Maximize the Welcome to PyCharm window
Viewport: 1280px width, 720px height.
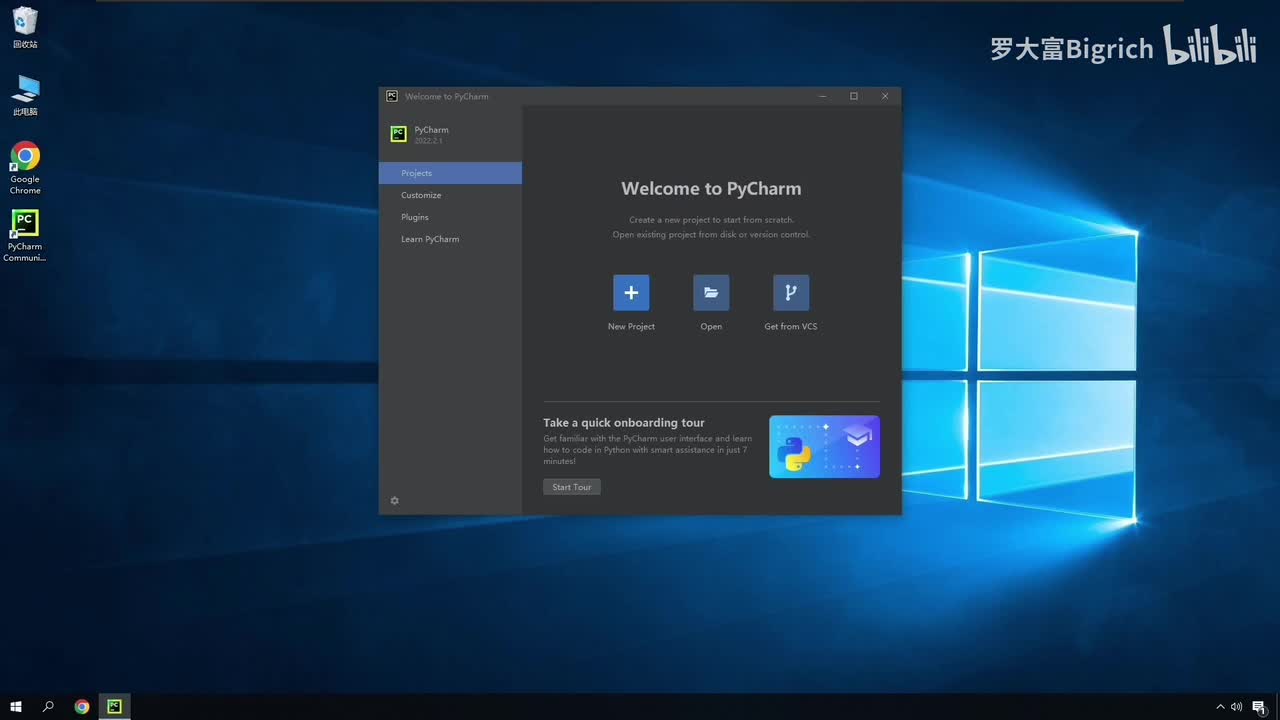click(854, 96)
